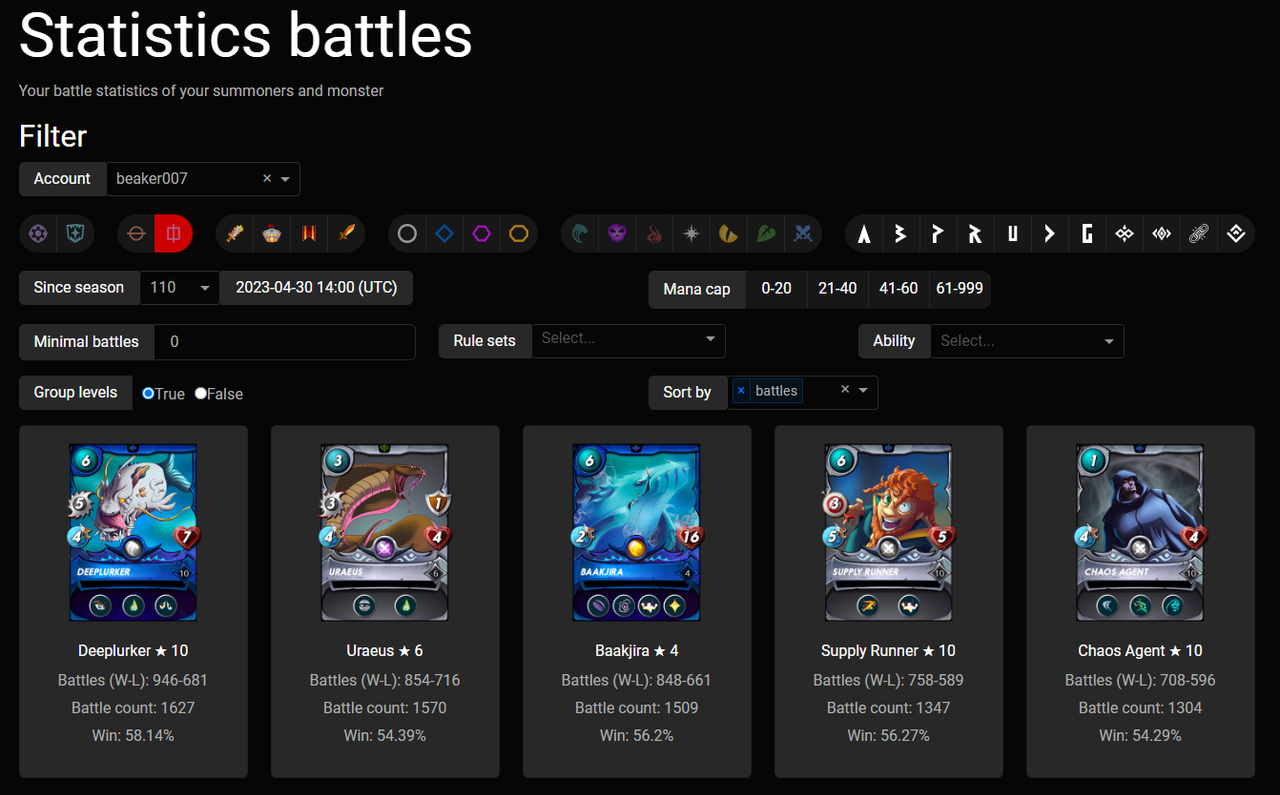1280x795 pixels.
Task: Click the 'Supply Runner ★ 10' title
Action: 889,651
